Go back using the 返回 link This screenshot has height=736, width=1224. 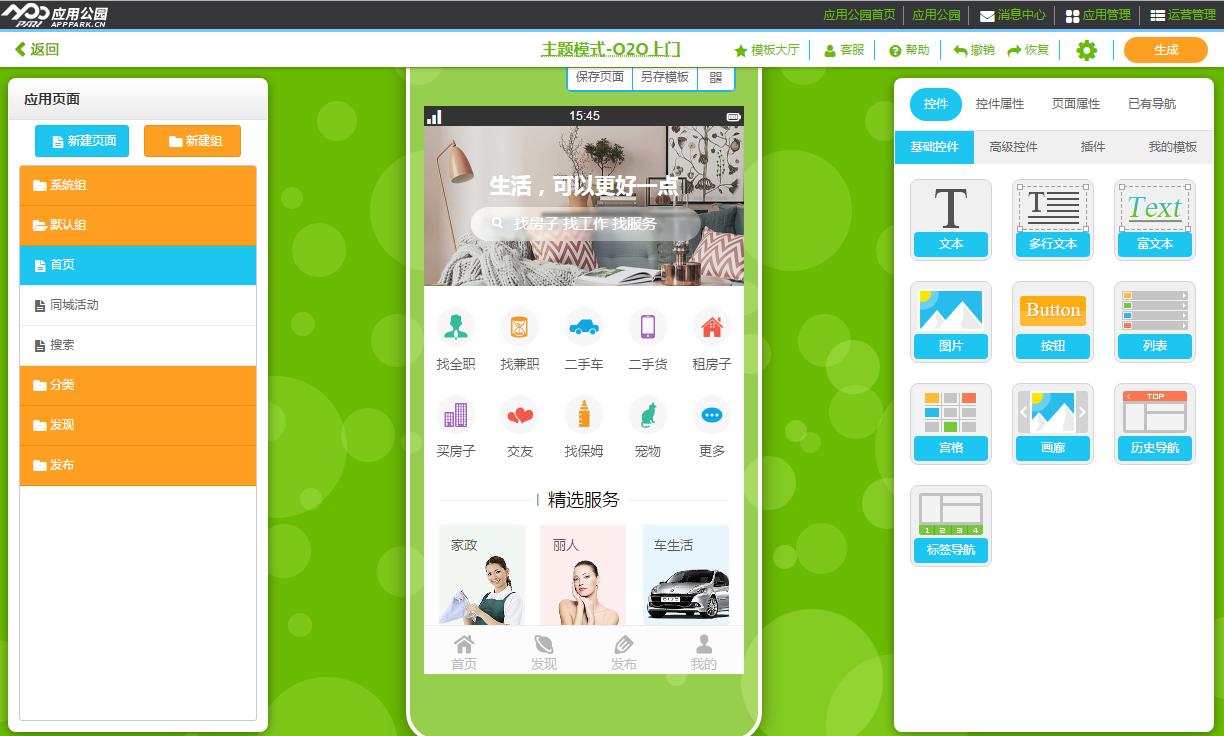tap(37, 50)
